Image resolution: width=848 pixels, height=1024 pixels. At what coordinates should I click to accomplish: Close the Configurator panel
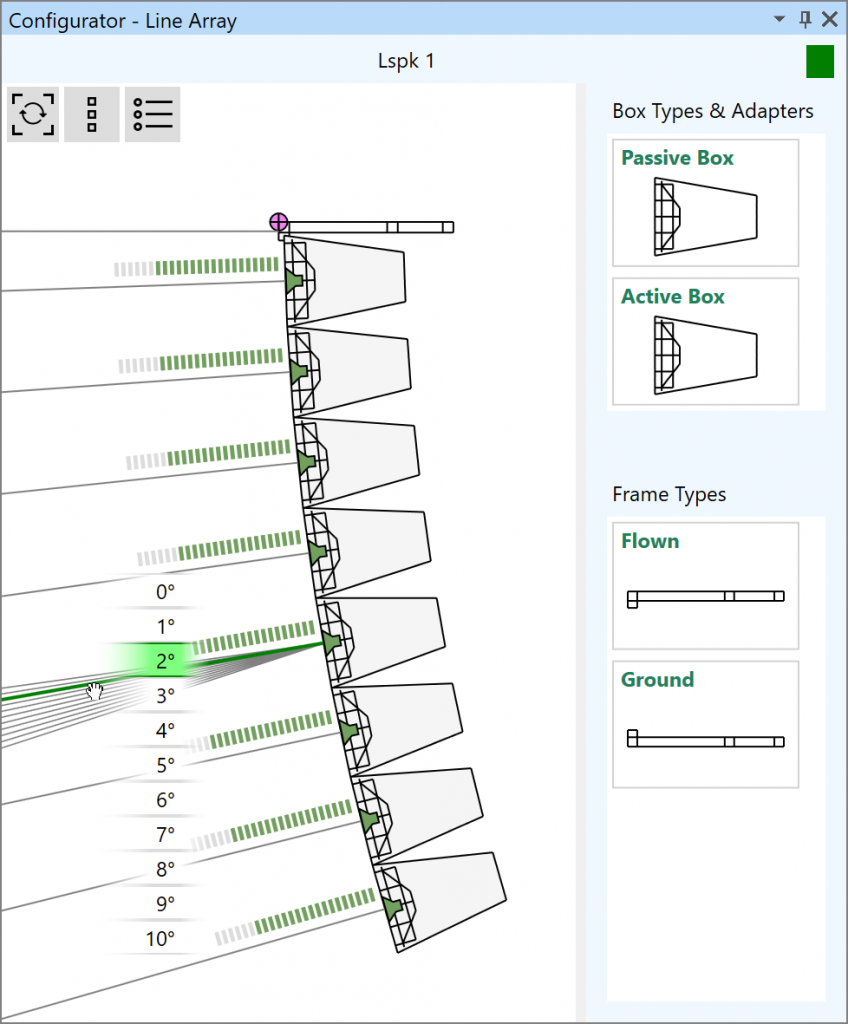(x=830, y=19)
